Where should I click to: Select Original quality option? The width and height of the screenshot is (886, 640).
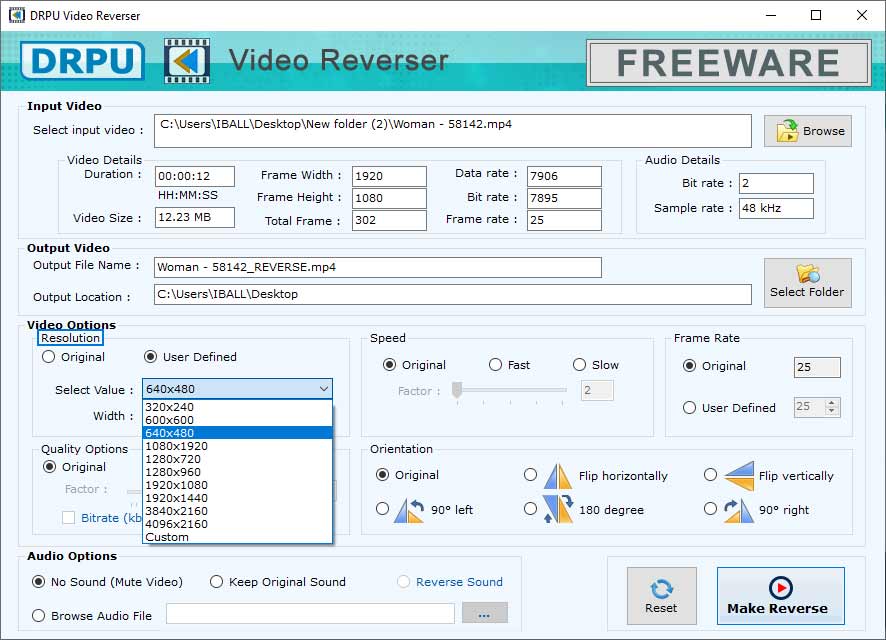click(50, 467)
